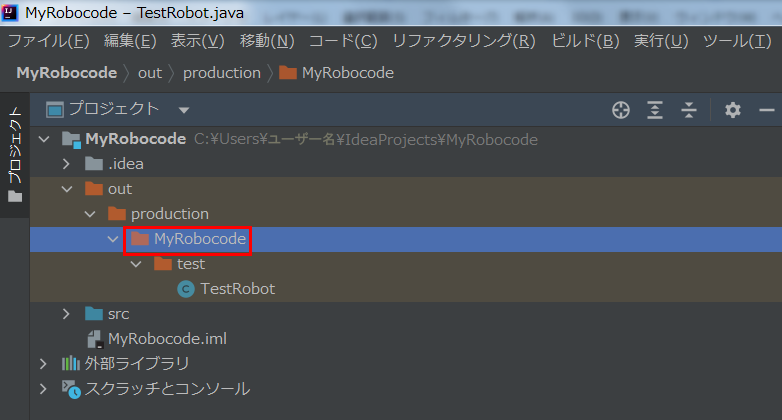Expand the src folder

pos(66,313)
